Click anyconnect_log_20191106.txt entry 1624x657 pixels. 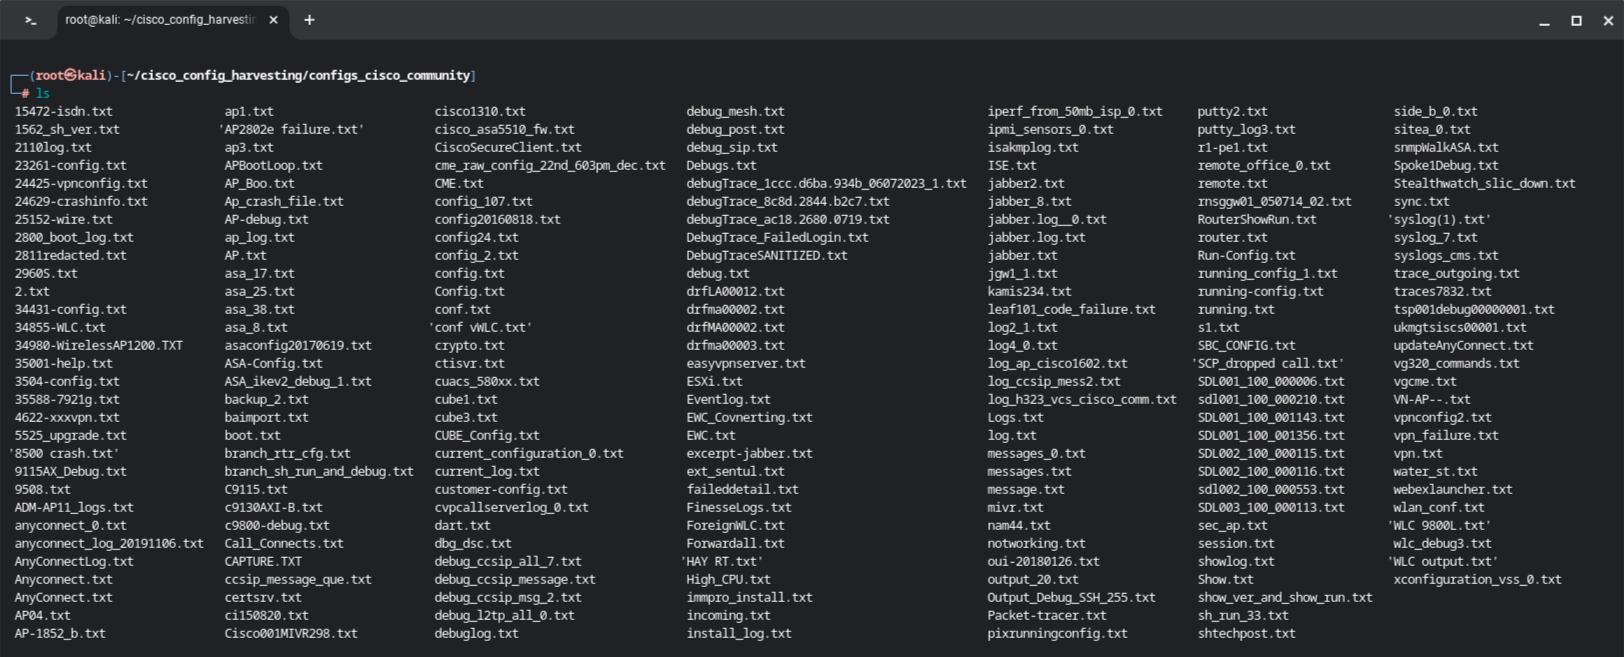pos(109,544)
